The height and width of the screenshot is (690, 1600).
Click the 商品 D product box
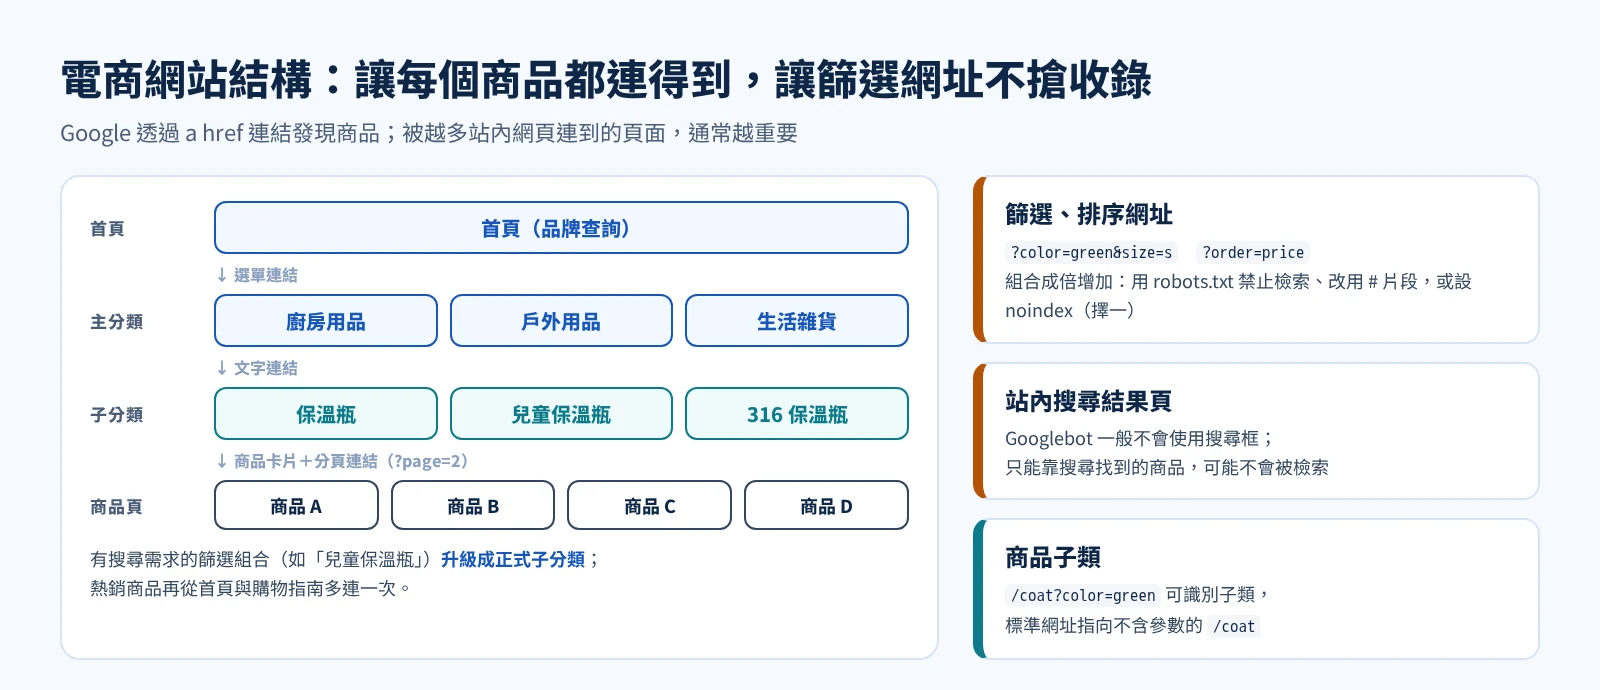pos(826,506)
